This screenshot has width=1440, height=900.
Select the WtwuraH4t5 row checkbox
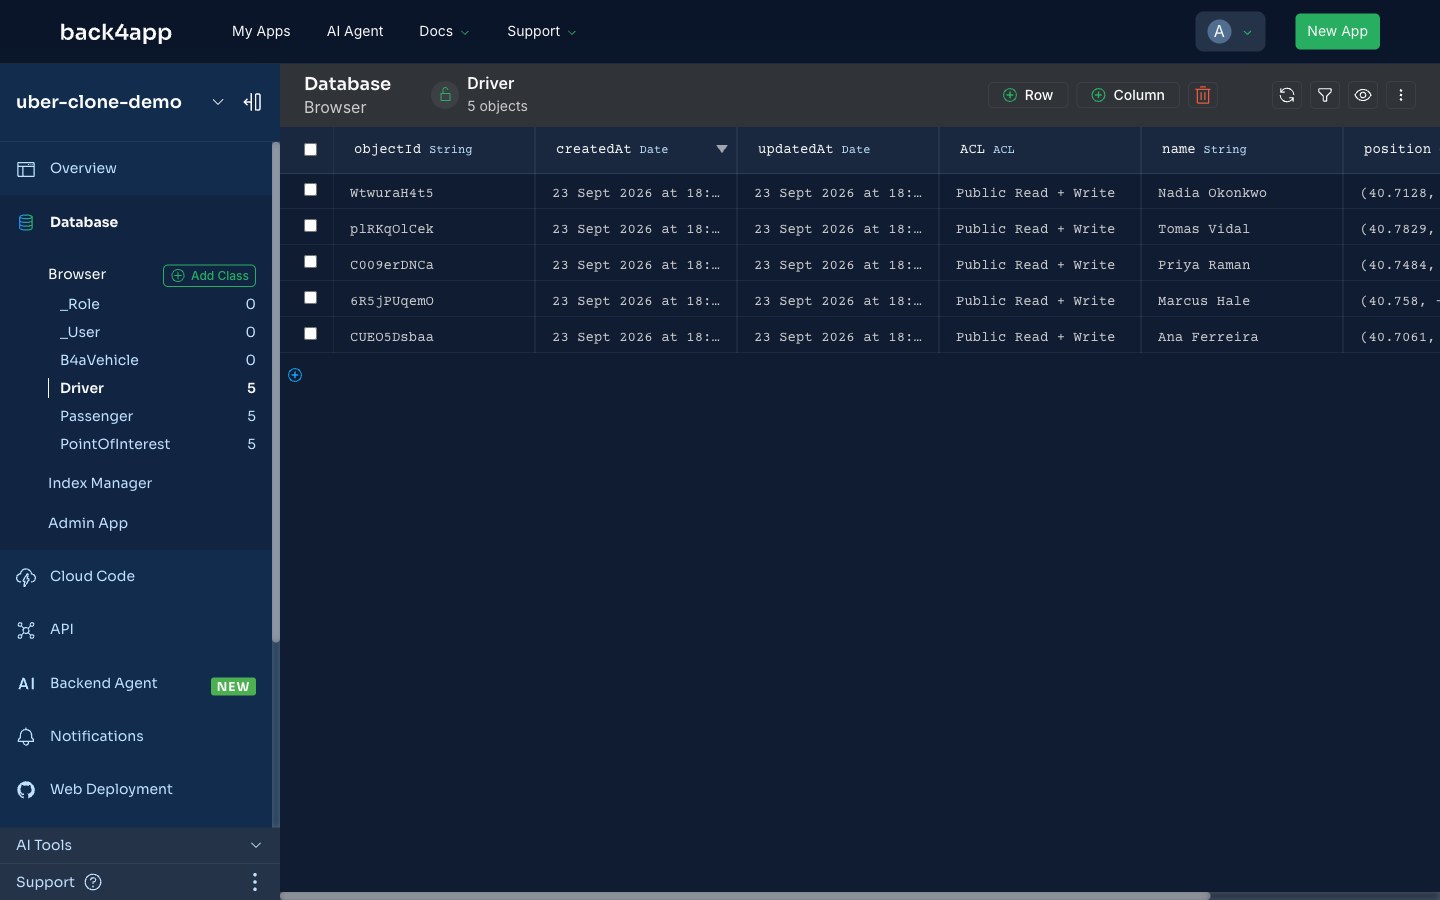pos(310,190)
